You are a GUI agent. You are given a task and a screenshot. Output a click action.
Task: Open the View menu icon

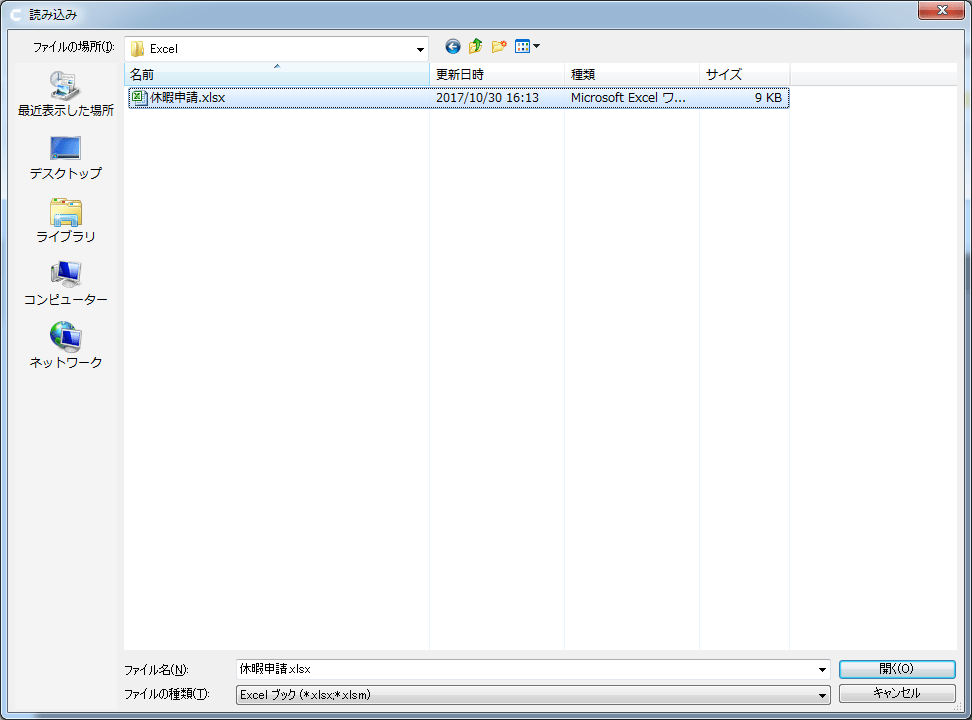(527, 46)
